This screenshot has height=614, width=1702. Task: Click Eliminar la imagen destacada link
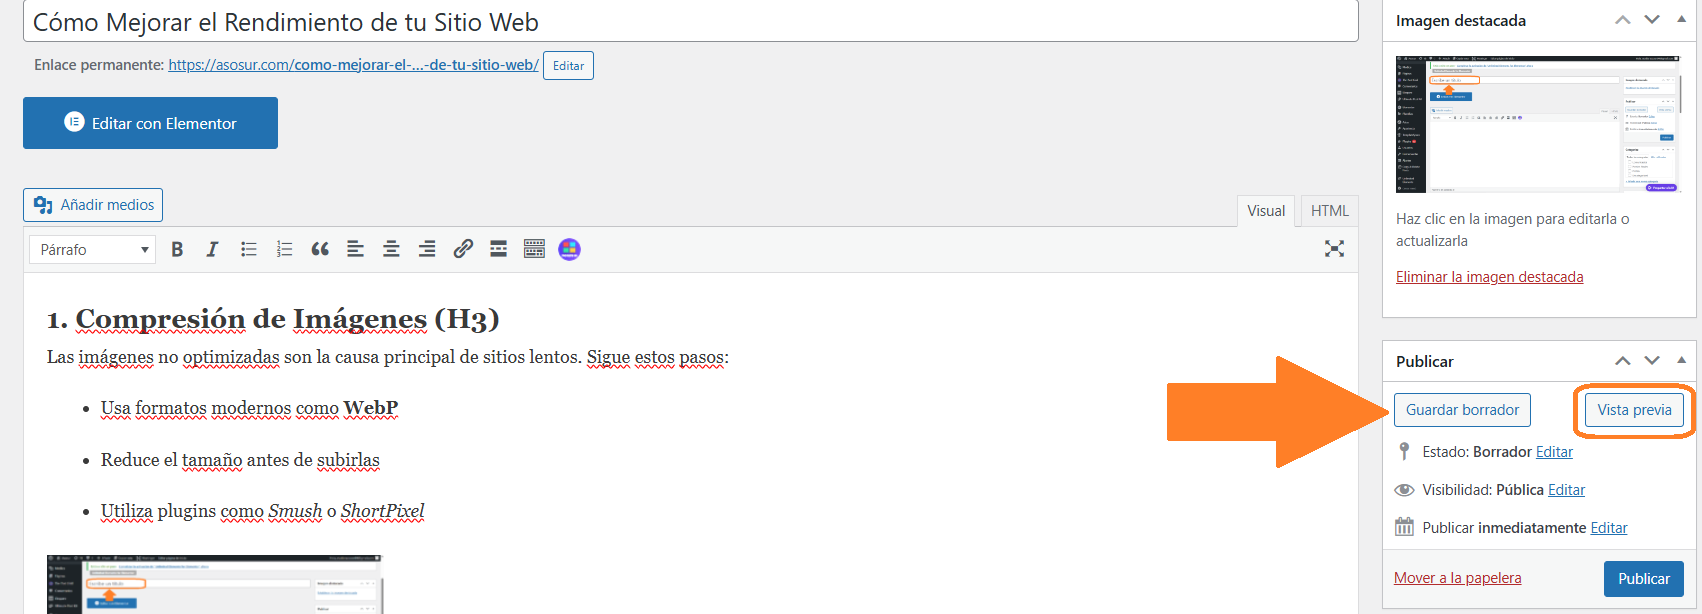tap(1489, 277)
